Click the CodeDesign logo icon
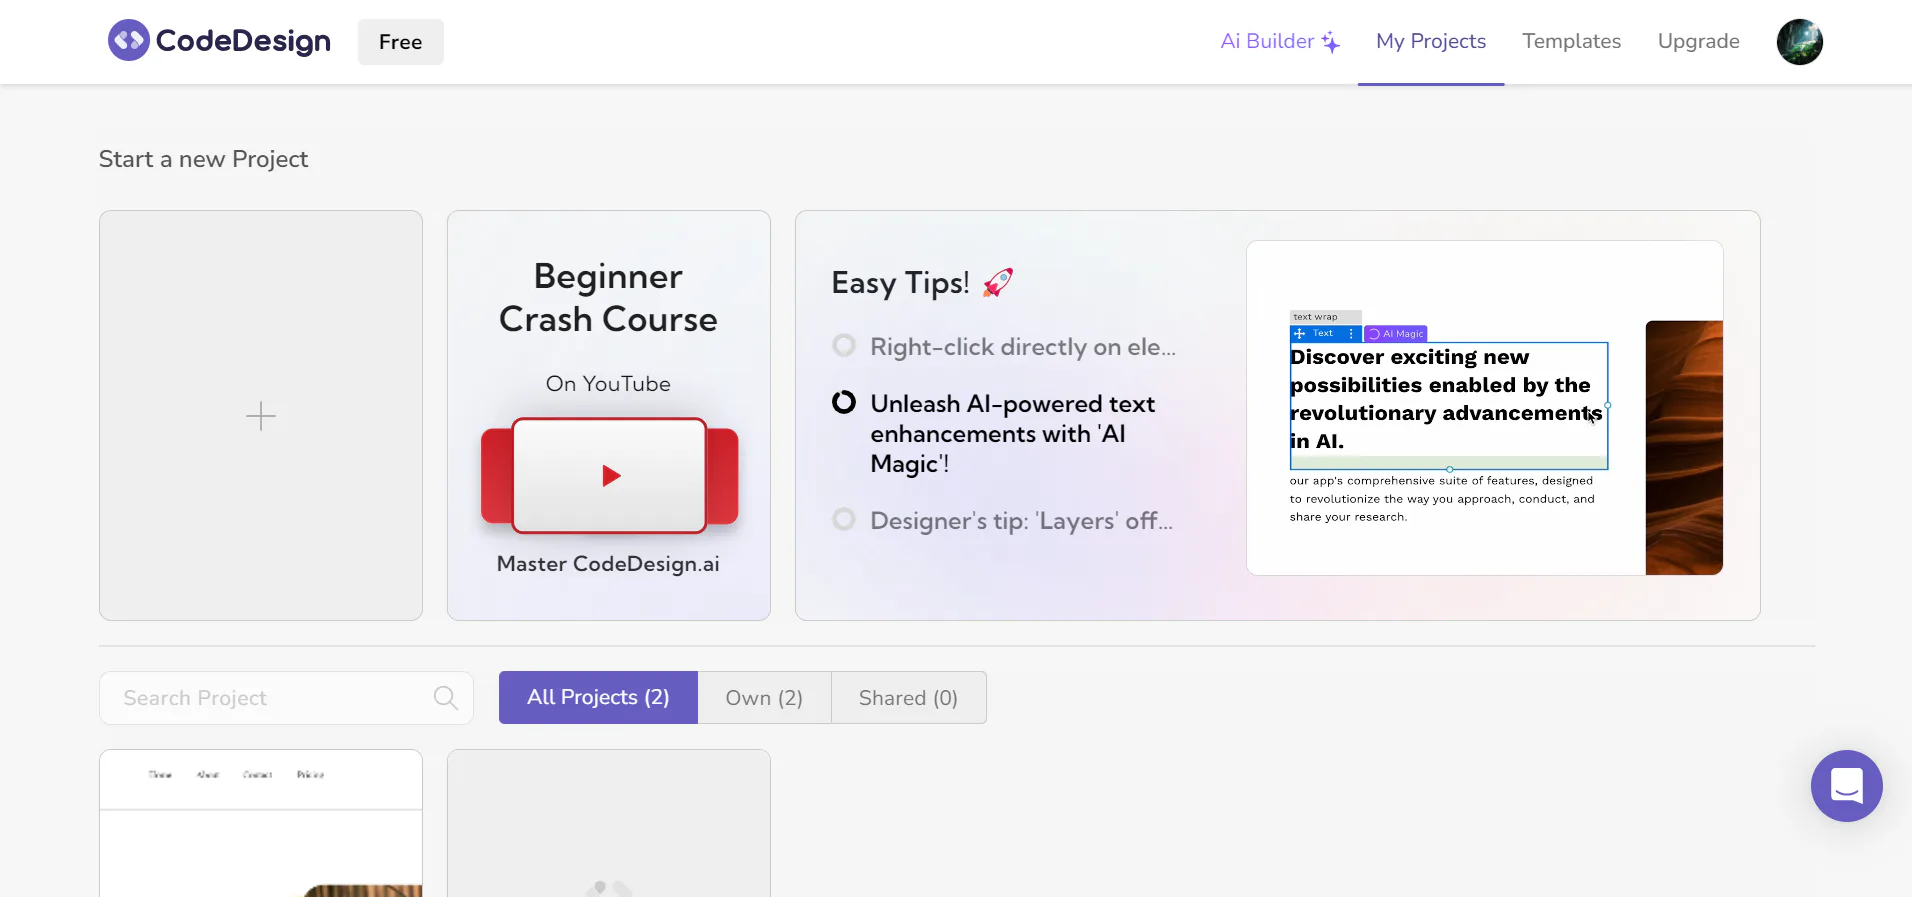 128,41
